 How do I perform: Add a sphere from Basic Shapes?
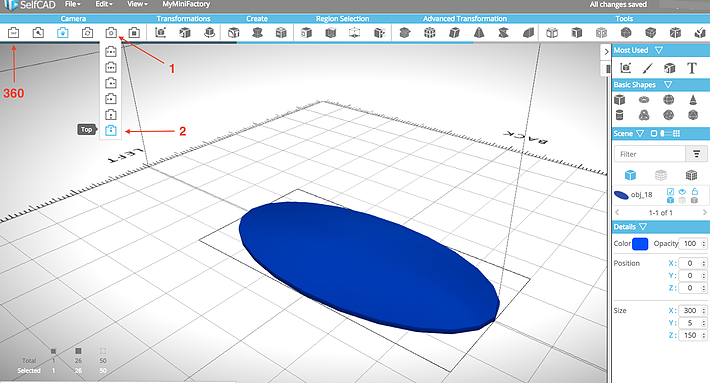[668, 100]
